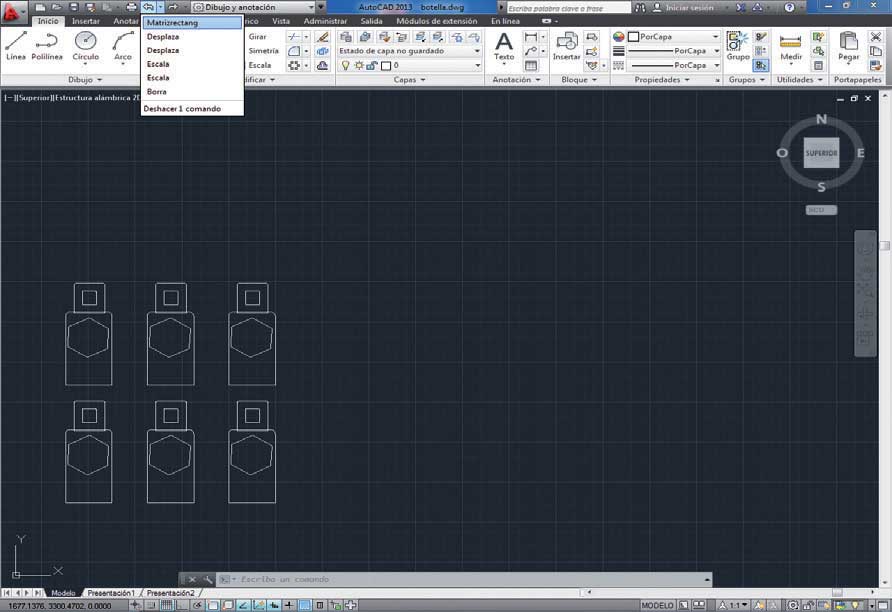Open the Administrar ribbon tab
Image resolution: width=892 pixels, height=612 pixels.
(x=325, y=21)
